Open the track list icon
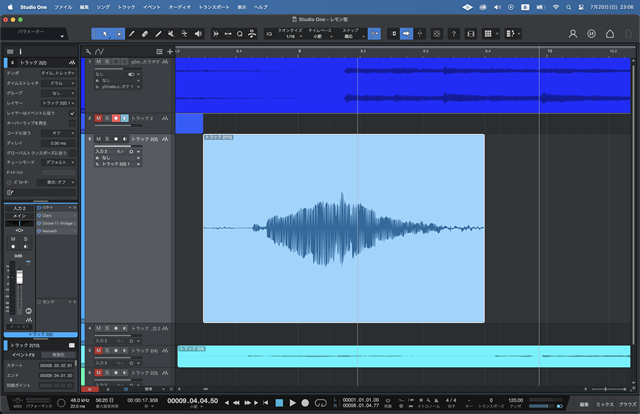This screenshot has width=640, height=414. pyautogui.click(x=159, y=51)
